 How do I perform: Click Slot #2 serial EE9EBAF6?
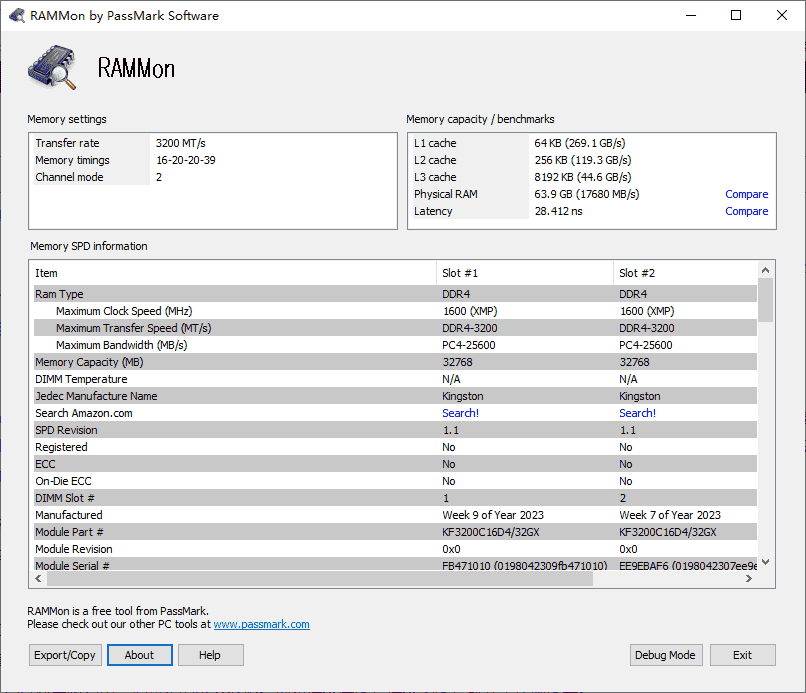[688, 566]
